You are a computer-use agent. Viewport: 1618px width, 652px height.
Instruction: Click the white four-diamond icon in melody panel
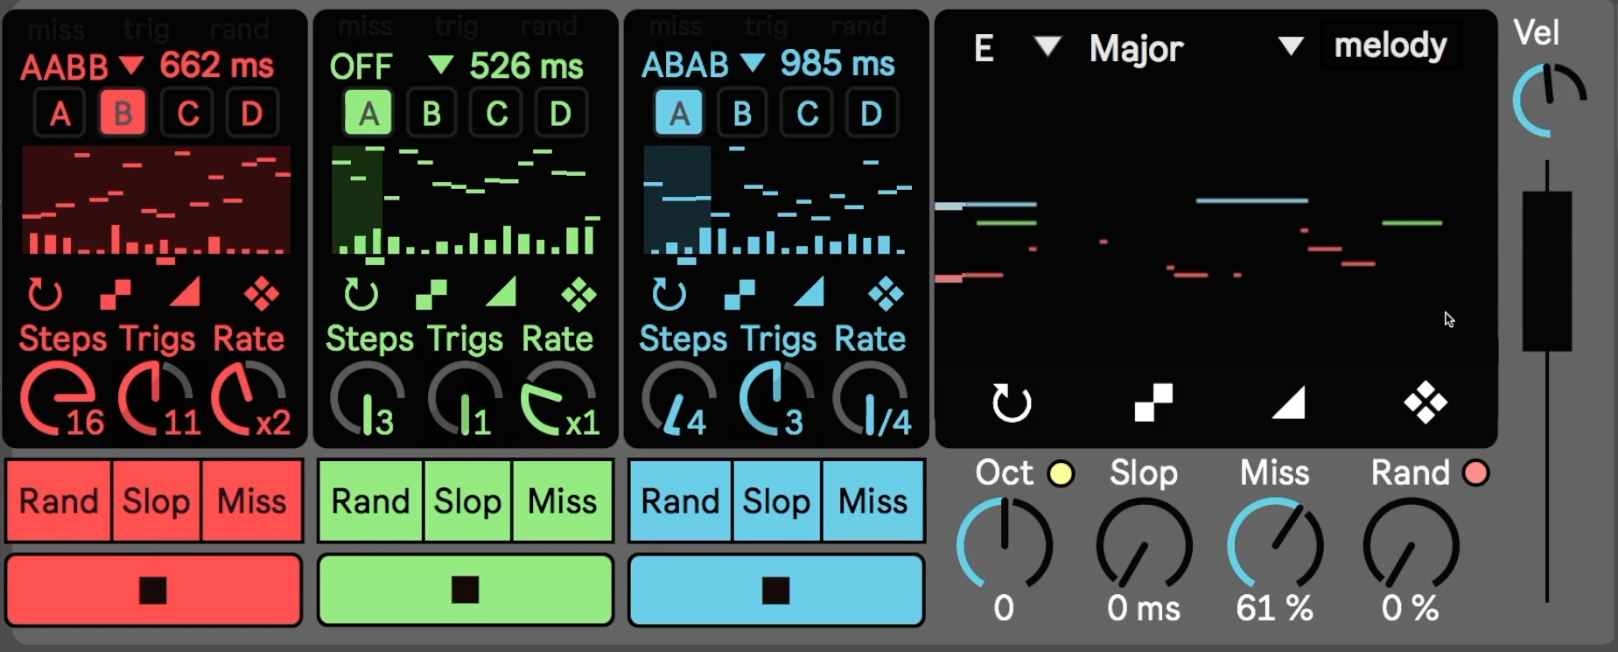click(1425, 403)
